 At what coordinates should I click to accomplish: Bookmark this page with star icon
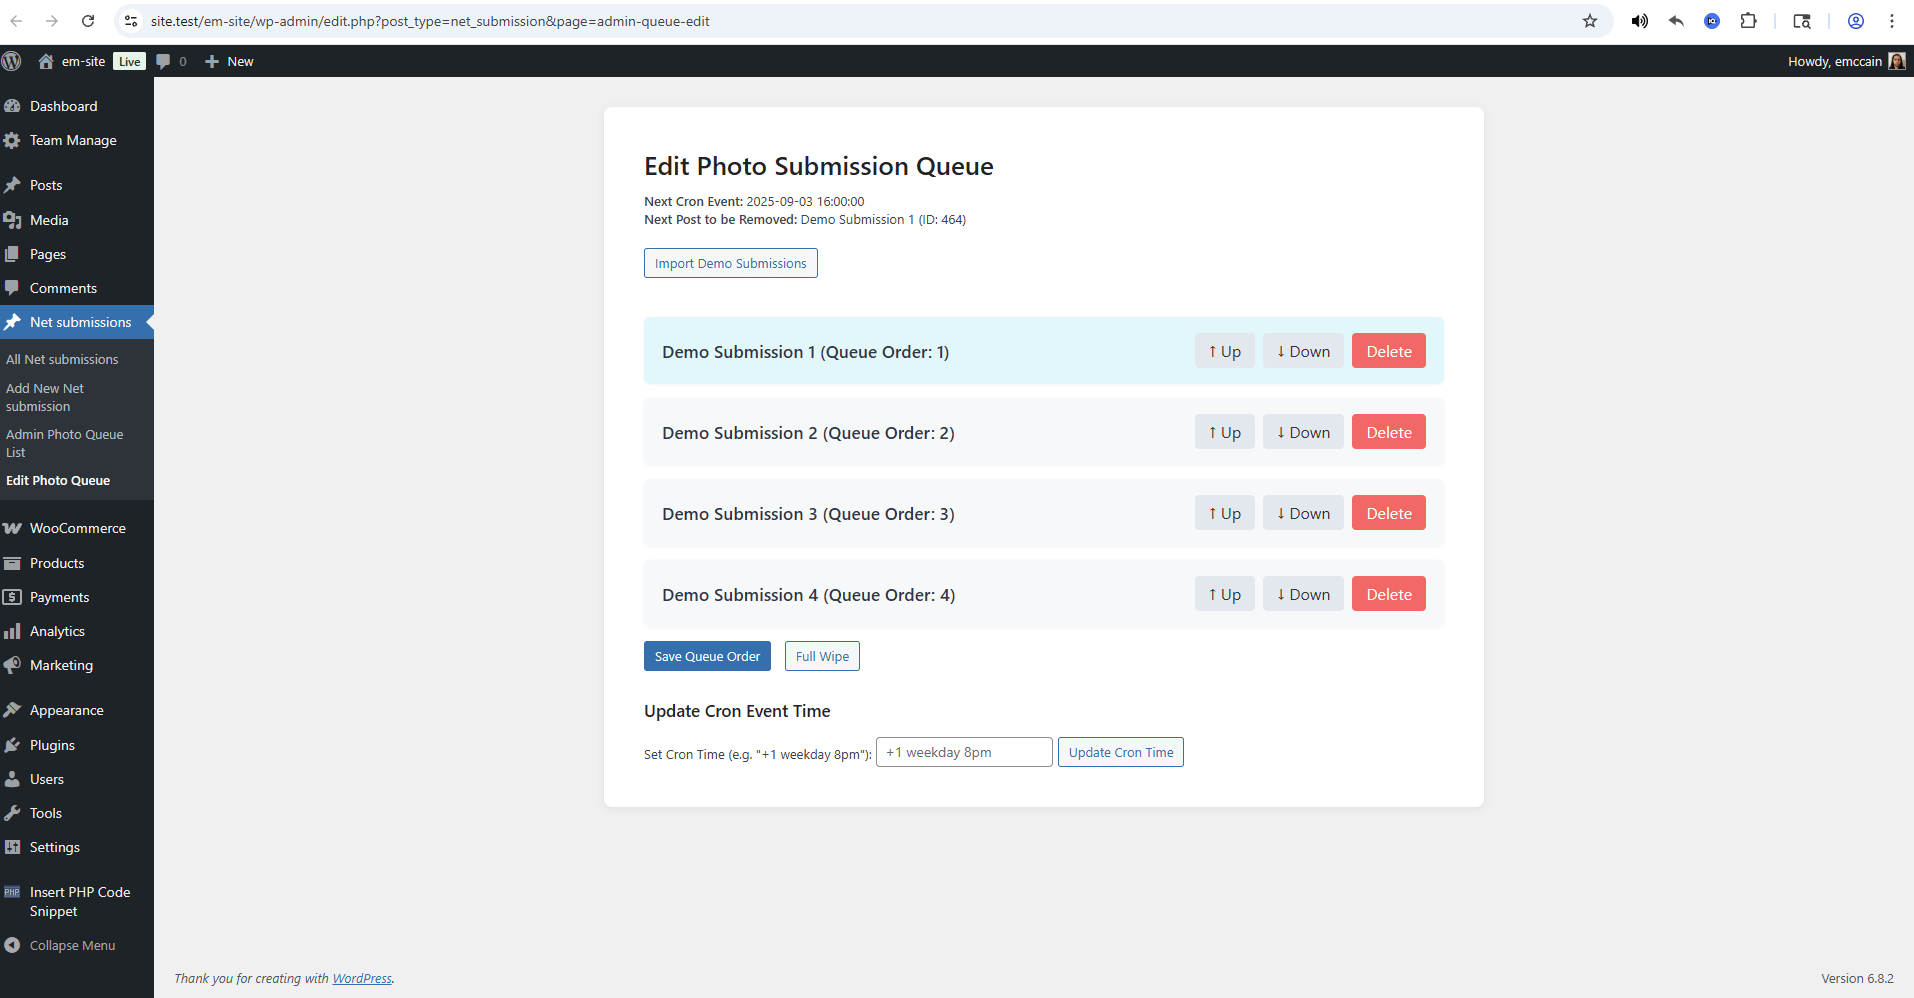pyautogui.click(x=1590, y=21)
